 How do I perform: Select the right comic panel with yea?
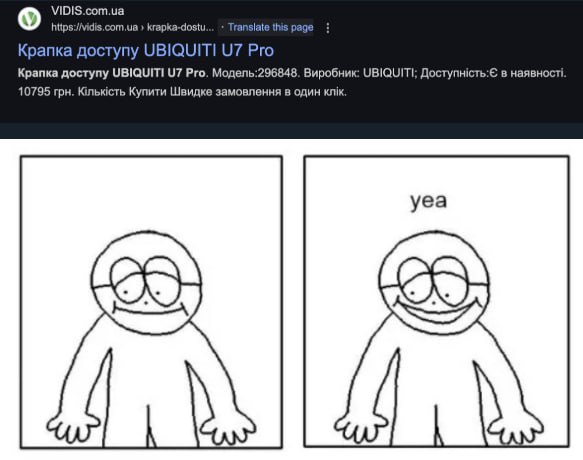(x=437, y=301)
